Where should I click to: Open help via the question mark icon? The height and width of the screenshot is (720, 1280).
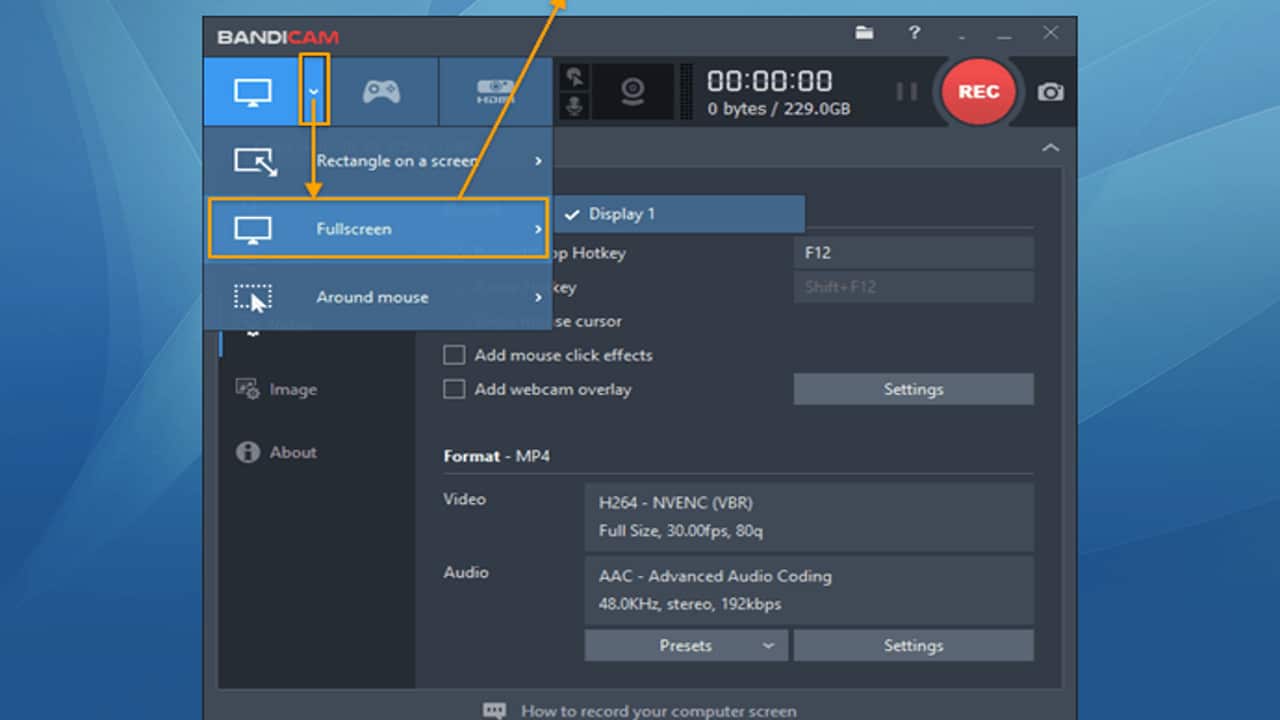(x=914, y=33)
